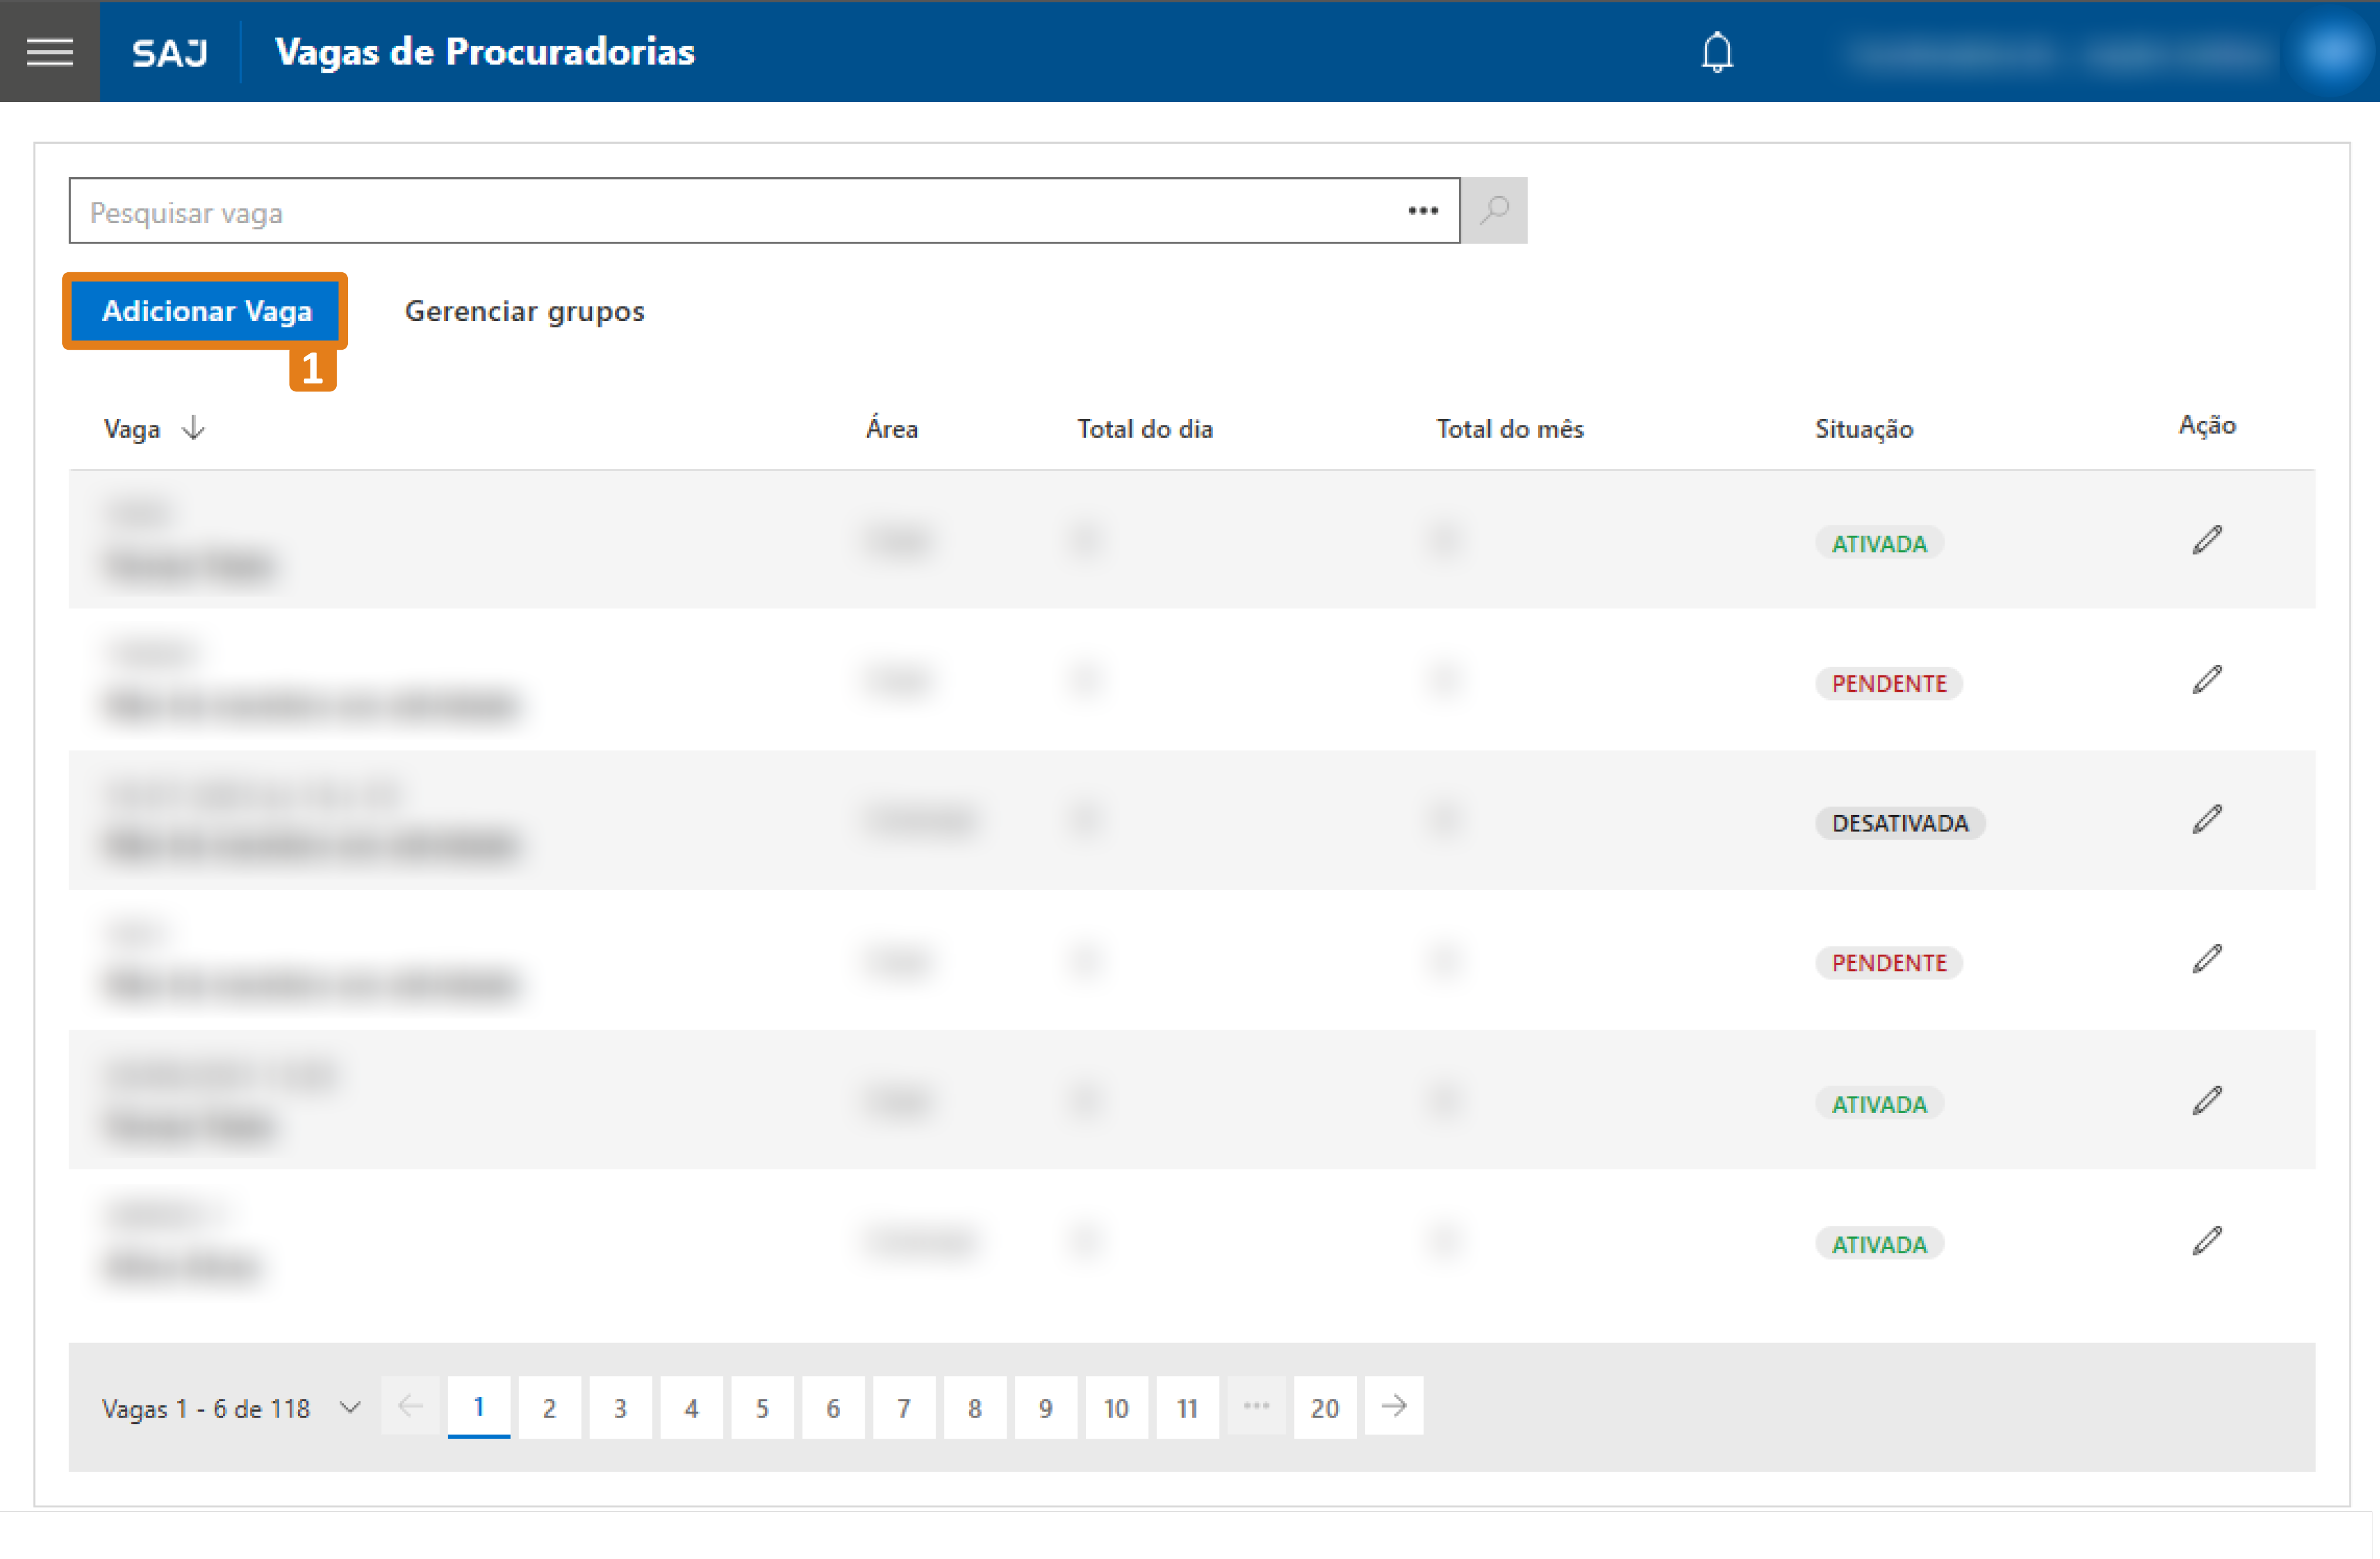Viewport: 2380px width, 1559px height.
Task: Expand hidden pages ellipsis in pagination
Action: [1256, 1406]
